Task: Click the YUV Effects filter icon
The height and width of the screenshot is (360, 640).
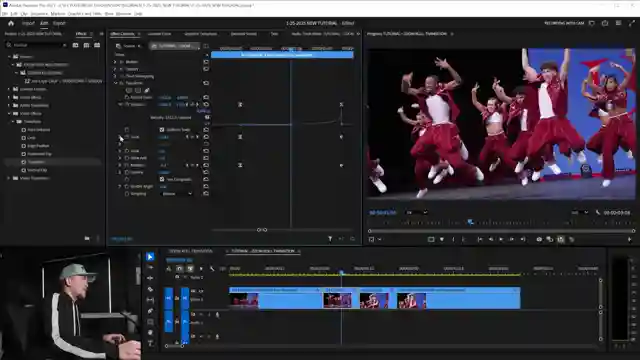Action: point(97,45)
